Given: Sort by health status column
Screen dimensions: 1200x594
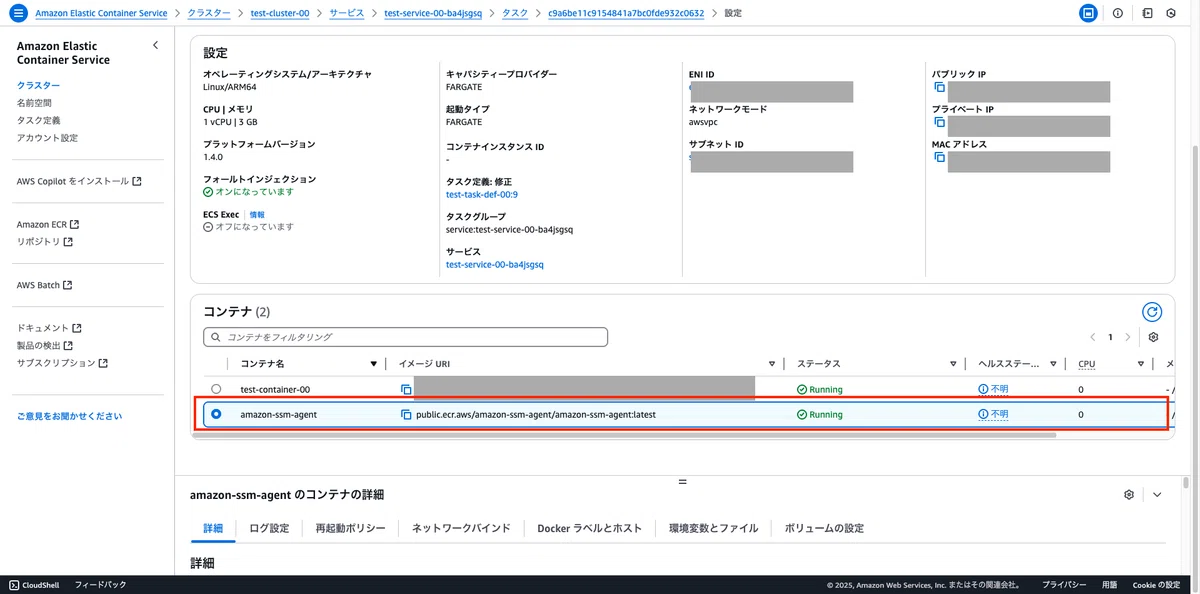Looking at the screenshot, I should click(x=1051, y=364).
